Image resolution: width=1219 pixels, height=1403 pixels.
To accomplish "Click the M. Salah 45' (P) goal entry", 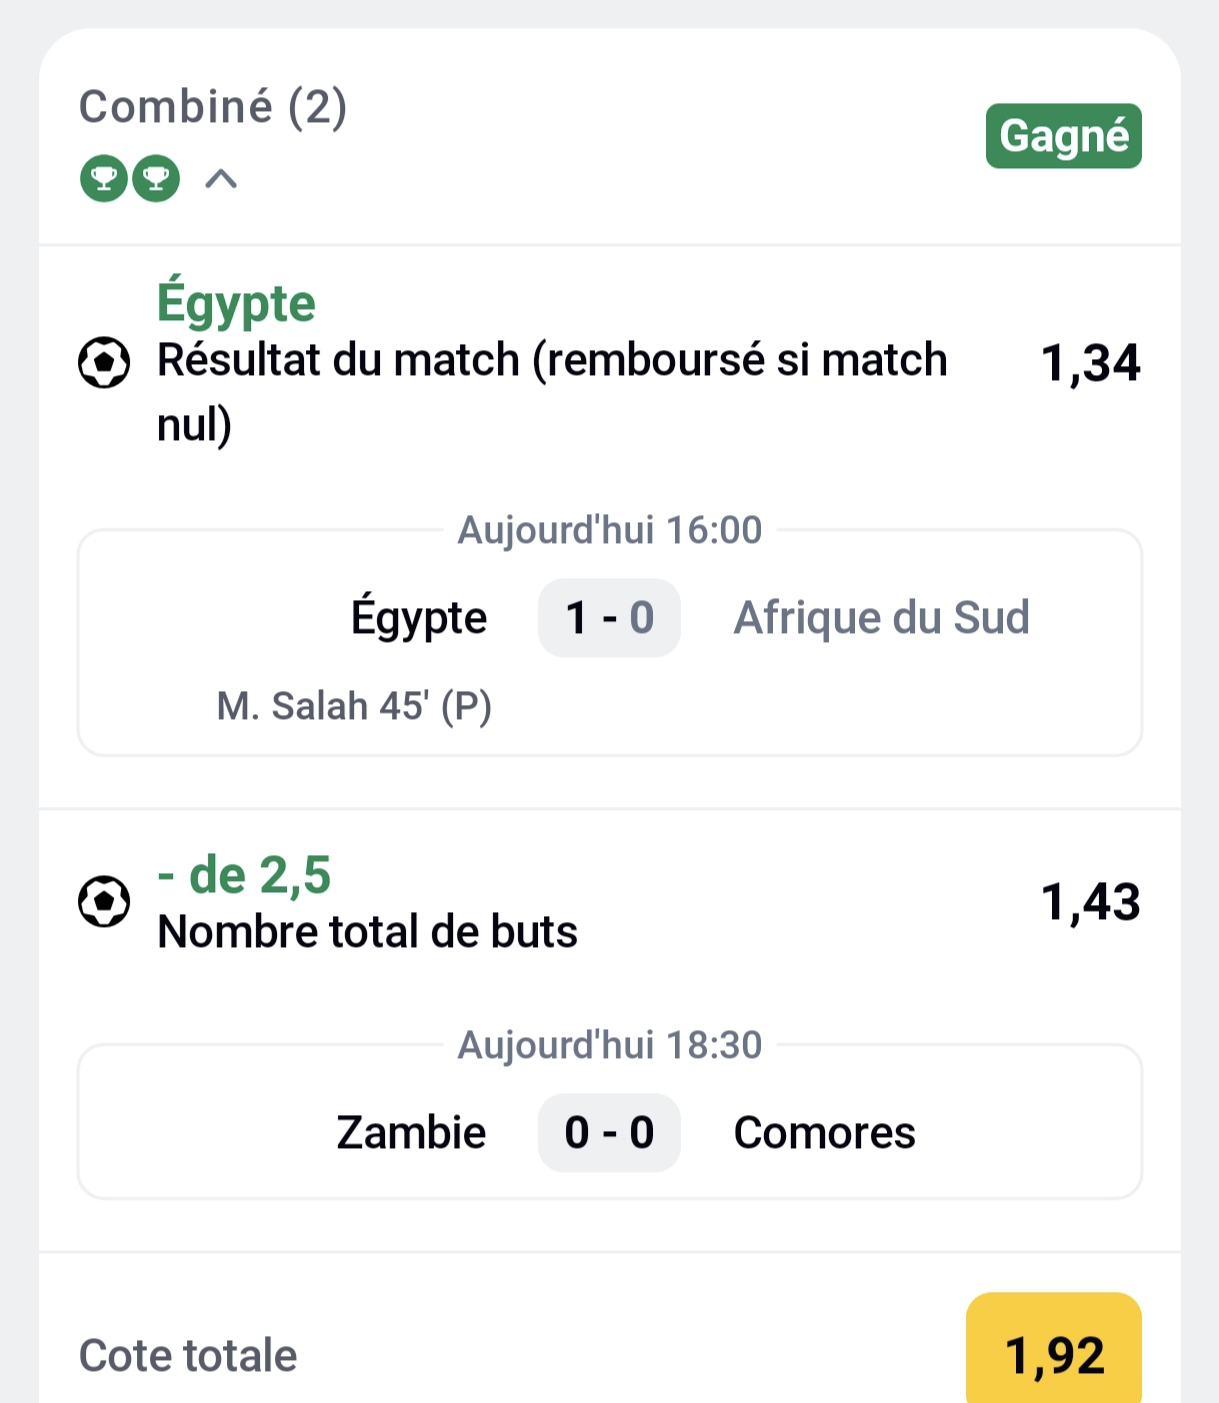I will point(354,706).
